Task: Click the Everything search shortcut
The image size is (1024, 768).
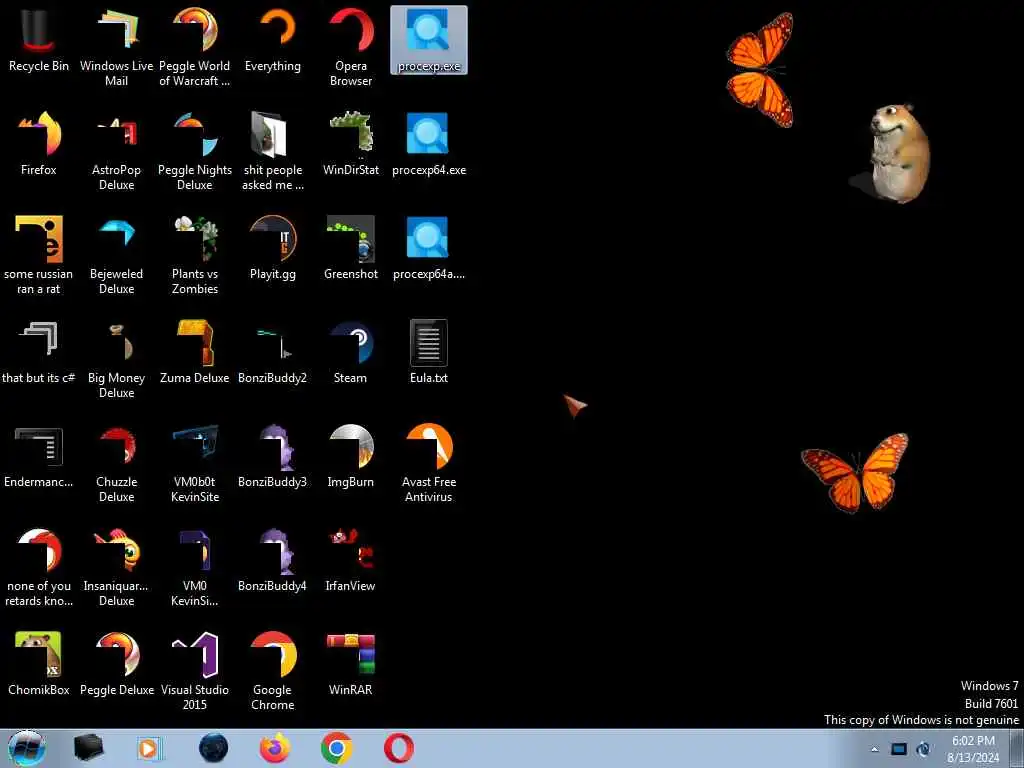Action: [x=273, y=40]
